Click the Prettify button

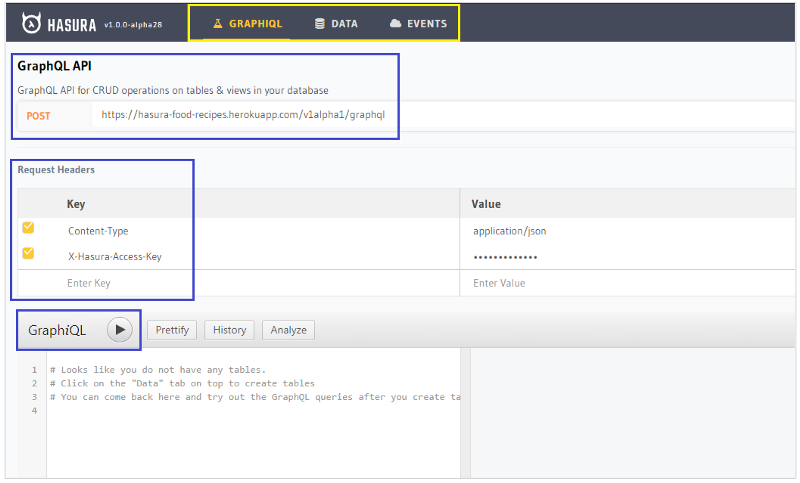click(x=172, y=330)
